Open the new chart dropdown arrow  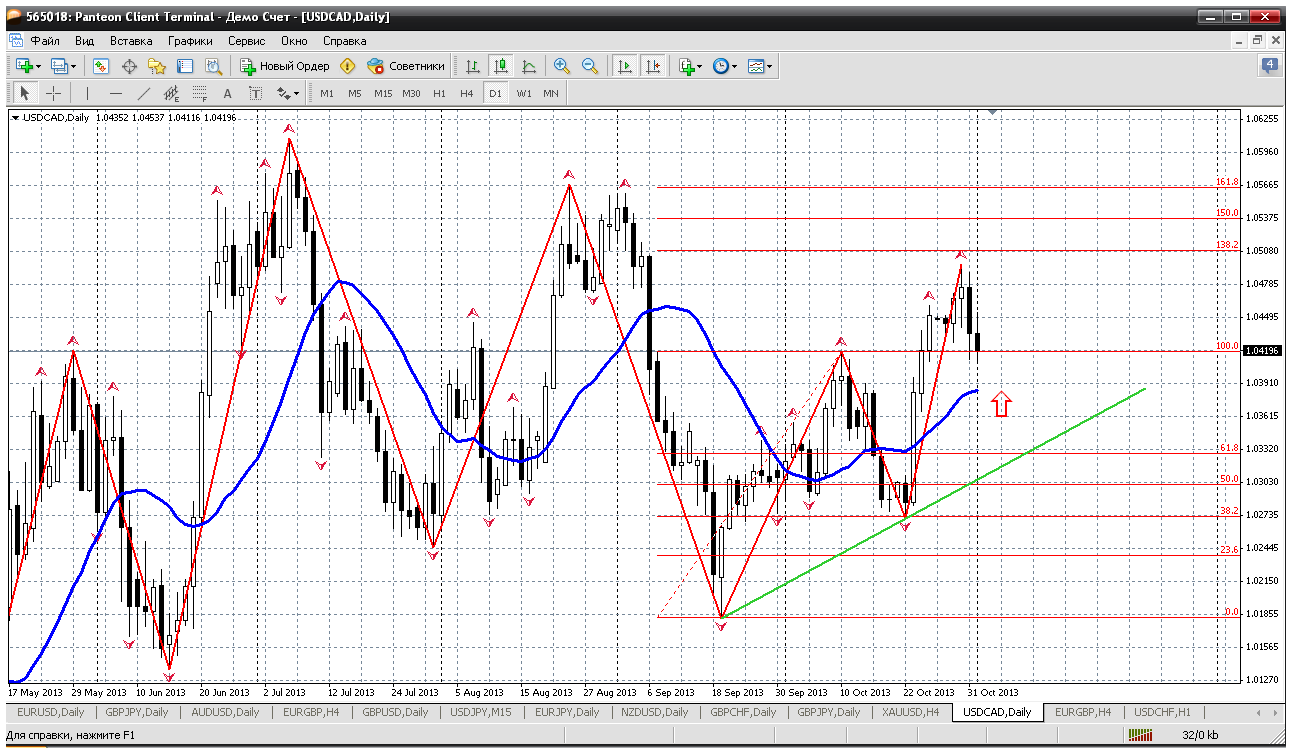point(38,67)
